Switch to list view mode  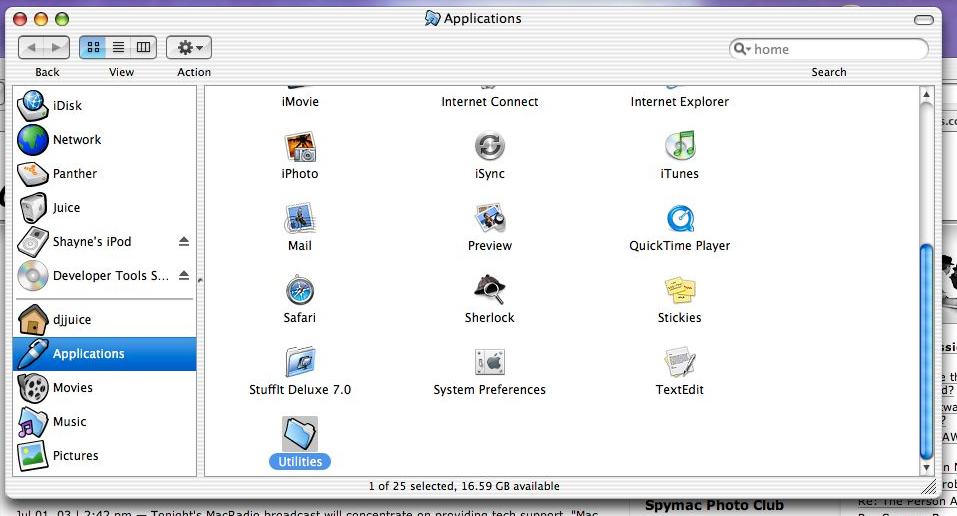(x=118, y=47)
